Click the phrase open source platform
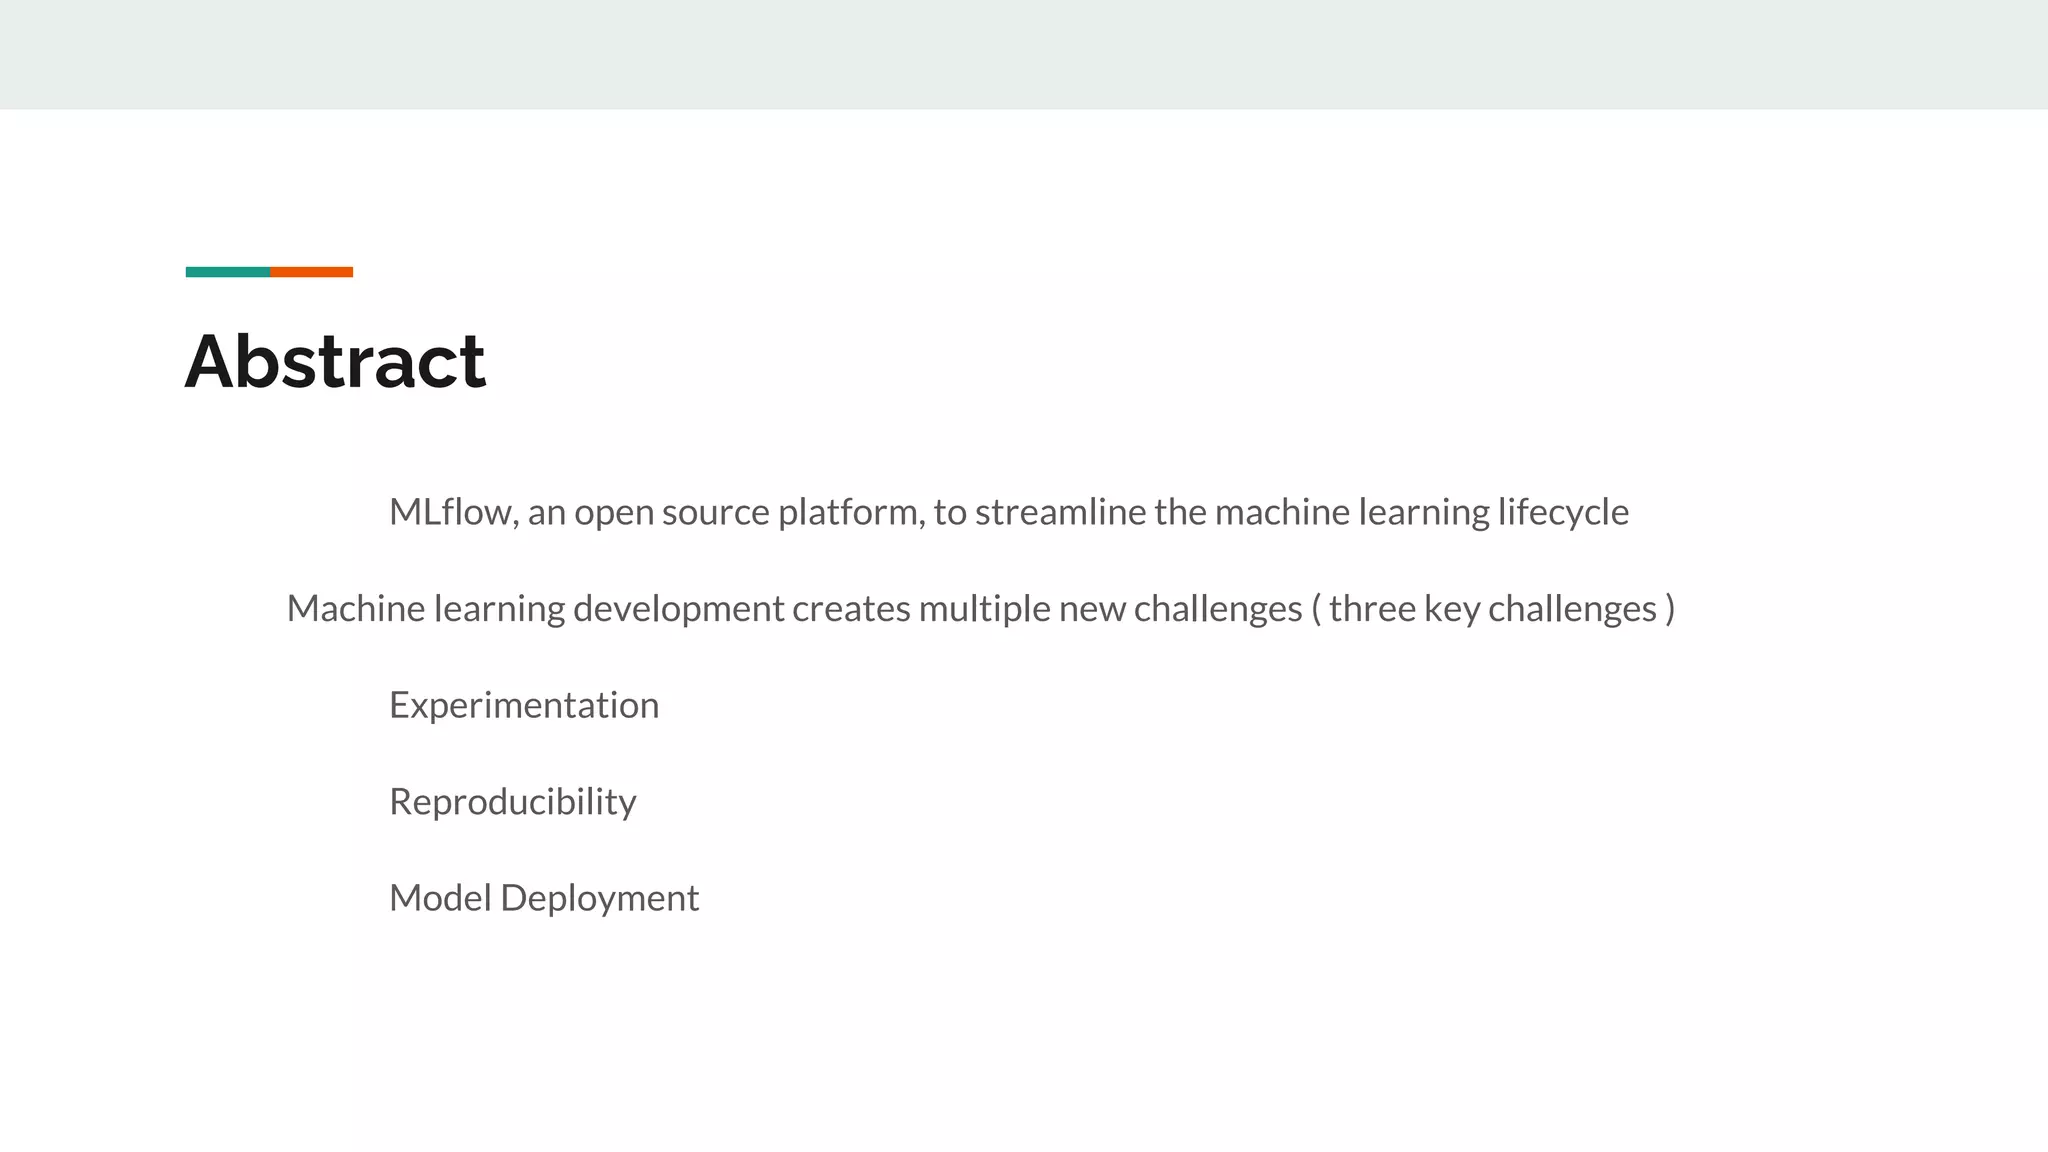2048x1152 pixels. (x=746, y=513)
